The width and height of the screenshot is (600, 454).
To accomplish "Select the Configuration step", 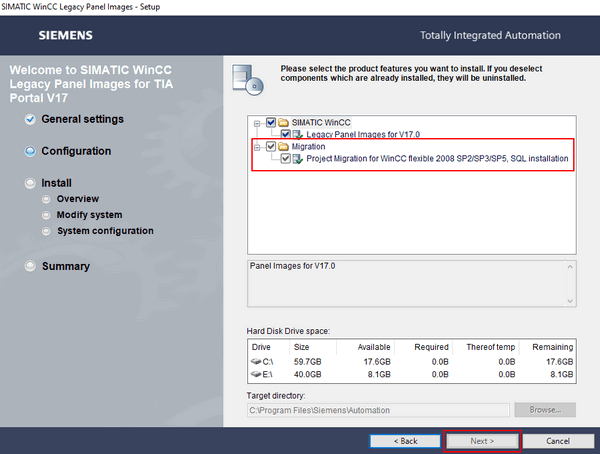I will tap(76, 151).
